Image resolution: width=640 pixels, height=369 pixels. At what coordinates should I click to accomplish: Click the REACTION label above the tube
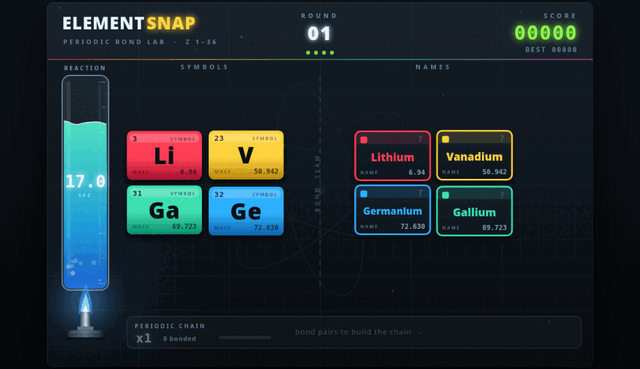tap(84, 68)
